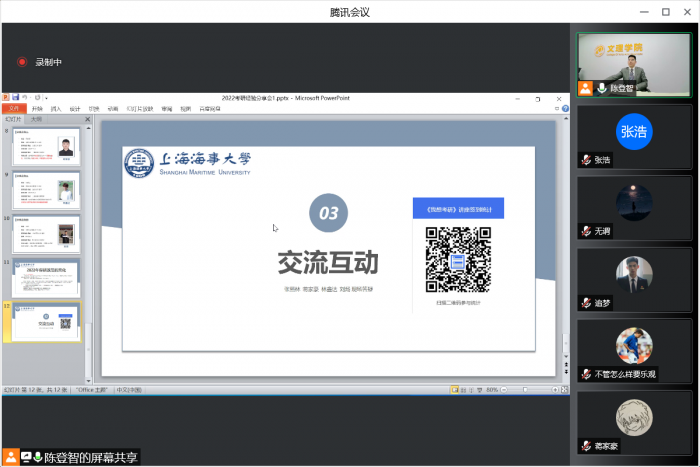Click slide area scroll-down arrow
Viewport: 700px width, 467px height.
(x=566, y=357)
